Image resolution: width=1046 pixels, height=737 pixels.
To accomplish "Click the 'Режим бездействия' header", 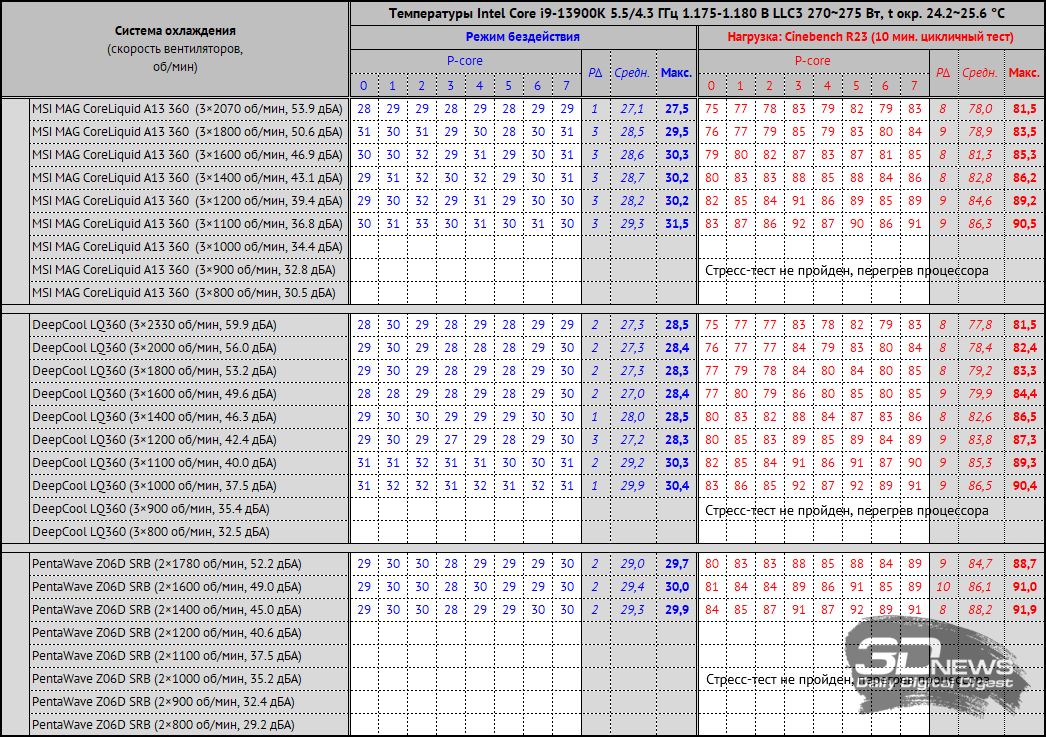I will [522, 37].
